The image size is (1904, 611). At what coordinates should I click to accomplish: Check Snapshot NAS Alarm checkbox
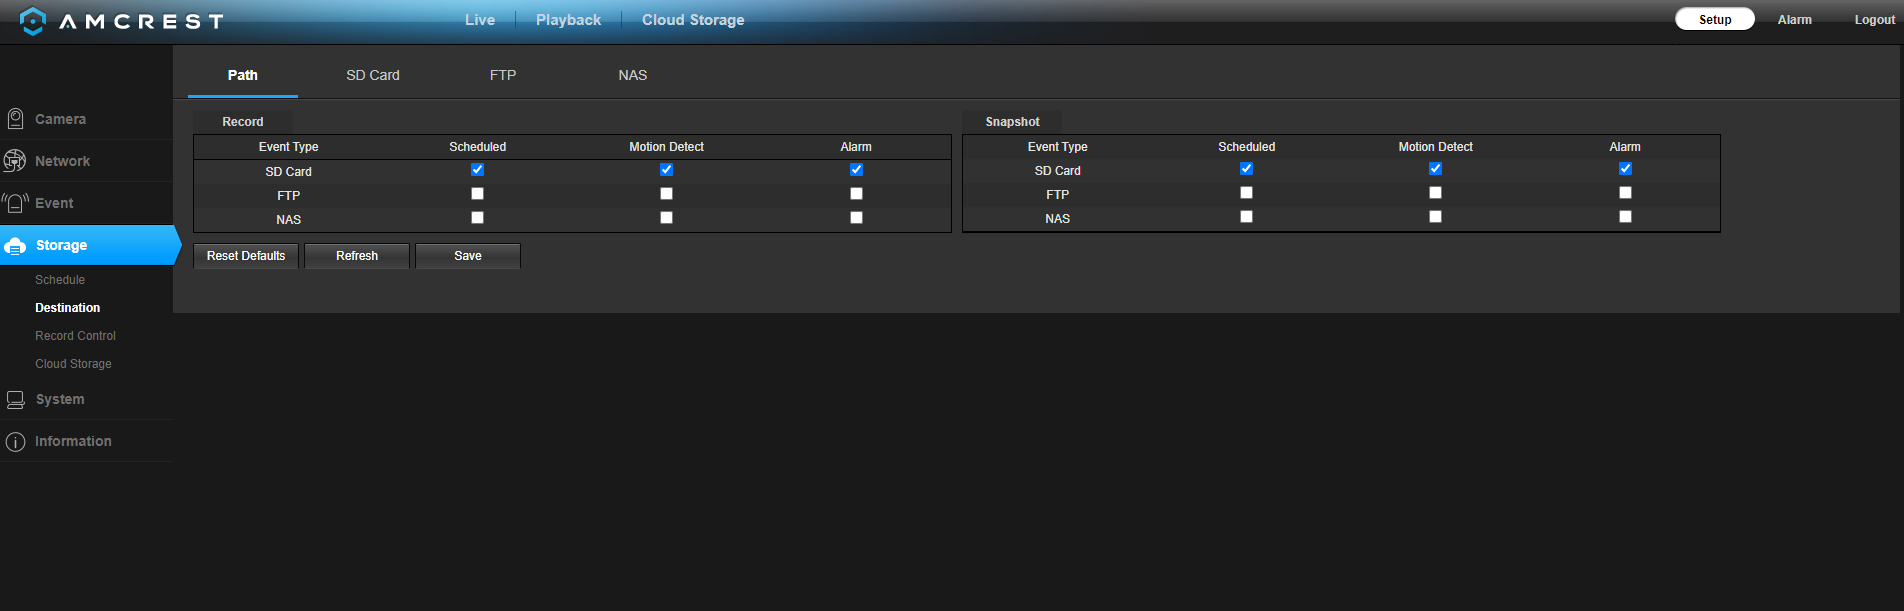click(1625, 217)
